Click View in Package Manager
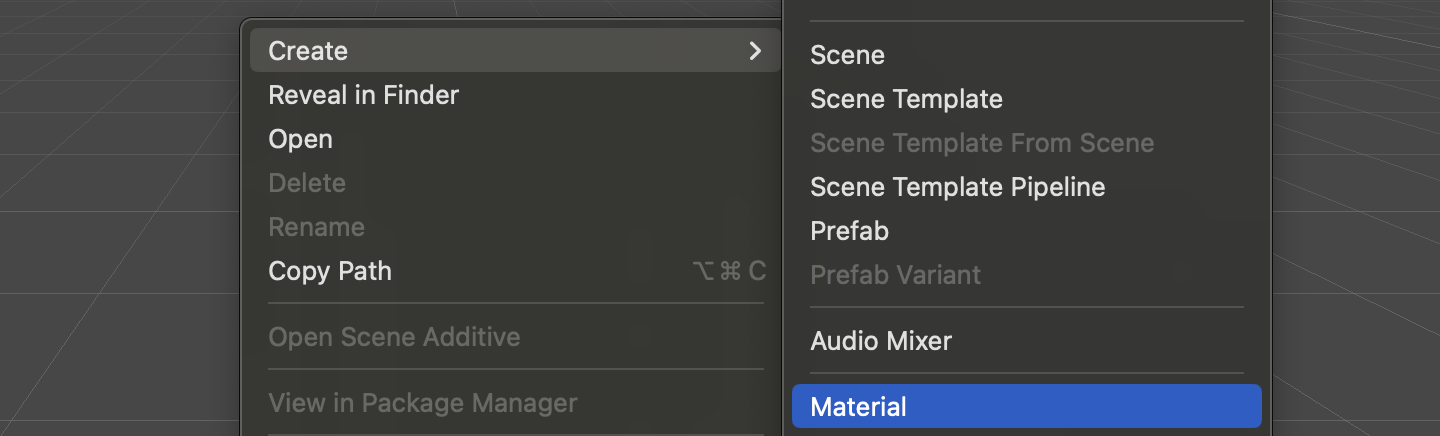 [x=422, y=403]
